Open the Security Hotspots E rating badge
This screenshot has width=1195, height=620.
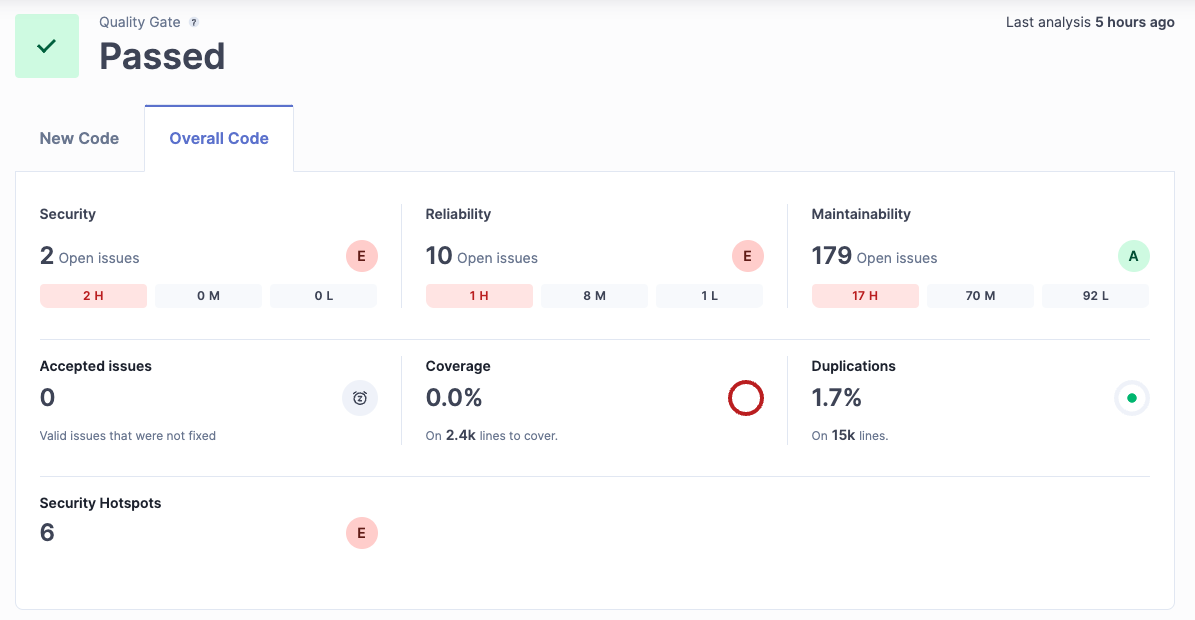362,532
